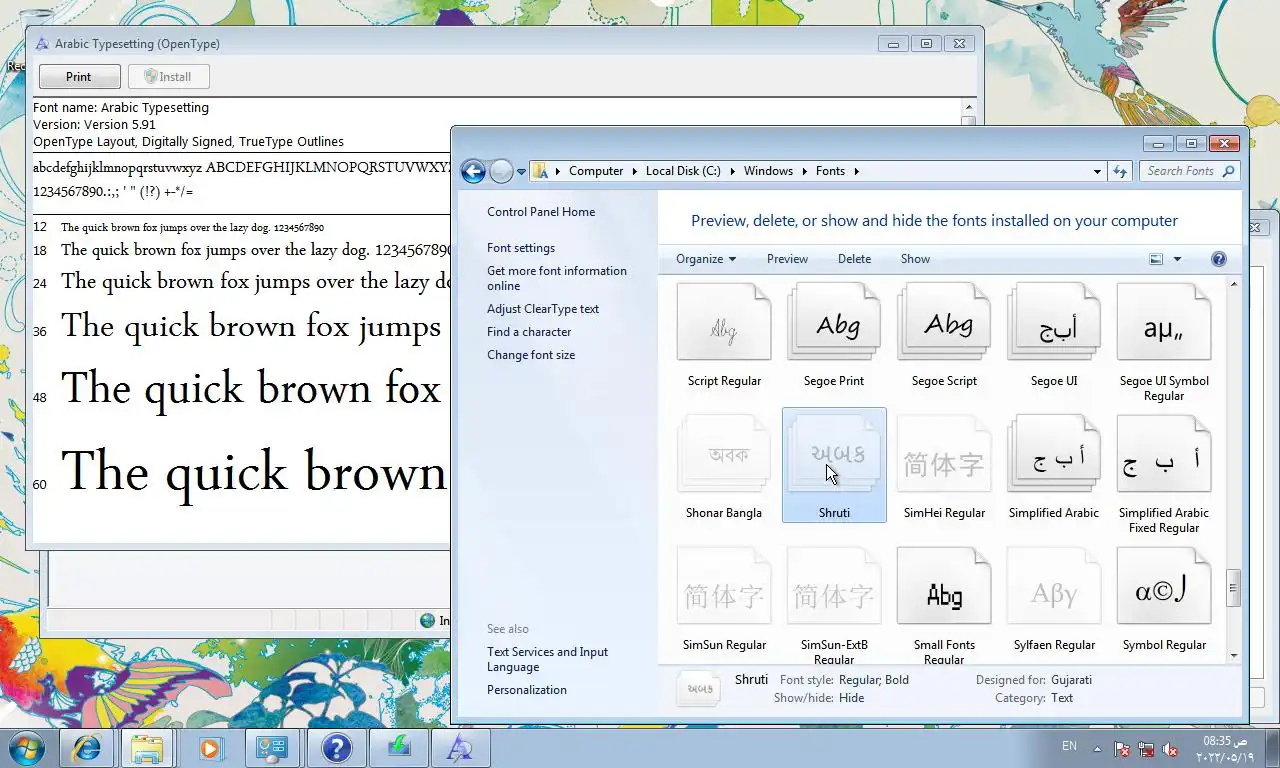Click the Fonts breadcrumb segment
Viewport: 1280px width, 768px height.
[x=830, y=171]
